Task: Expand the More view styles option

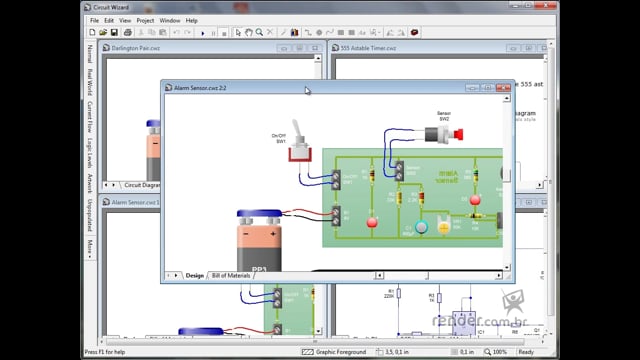Action: point(90,249)
